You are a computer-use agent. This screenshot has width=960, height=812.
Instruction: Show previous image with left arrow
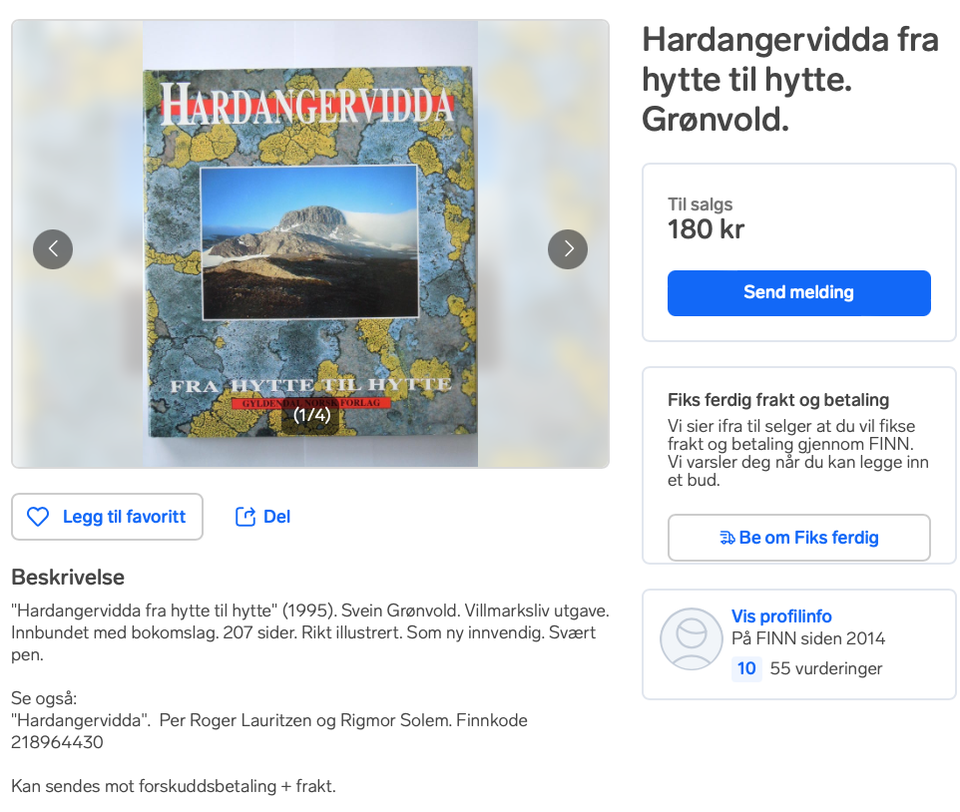[53, 249]
